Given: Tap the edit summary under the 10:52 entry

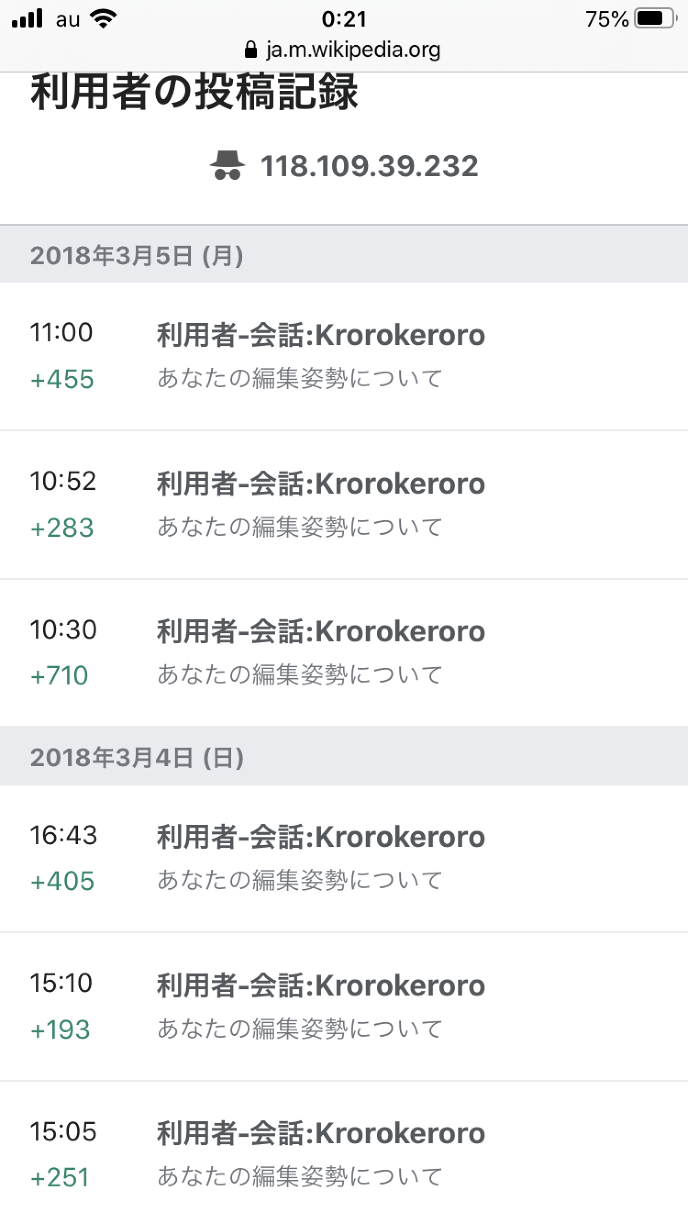Looking at the screenshot, I should point(299,527).
